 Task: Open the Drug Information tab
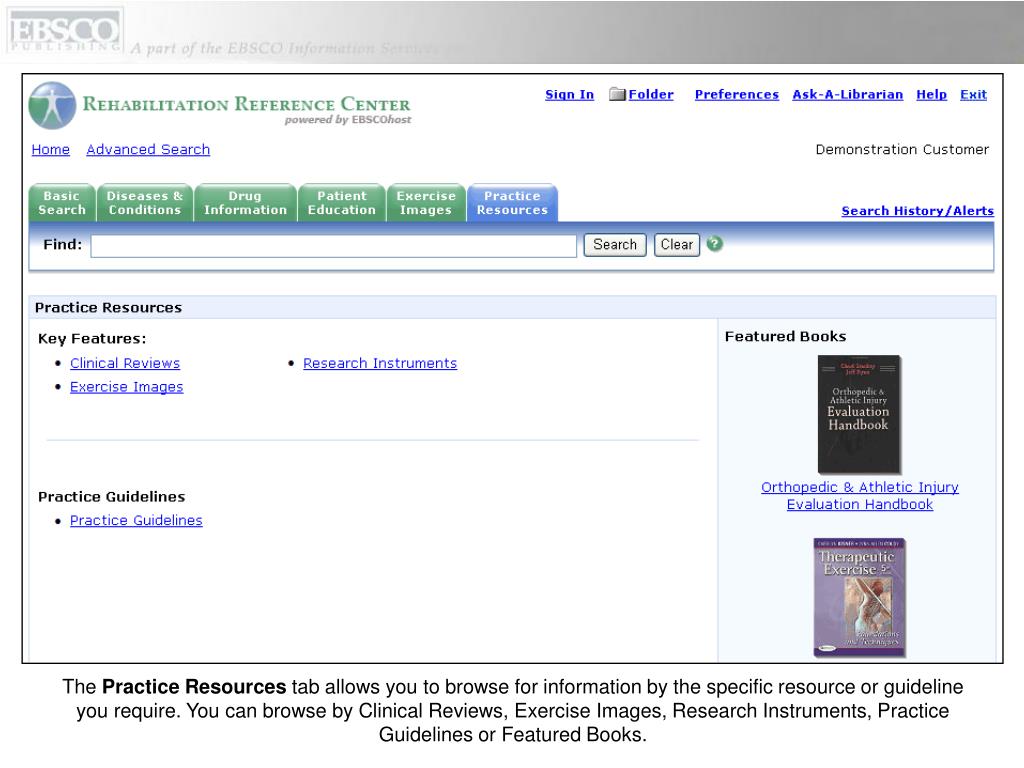(x=245, y=203)
